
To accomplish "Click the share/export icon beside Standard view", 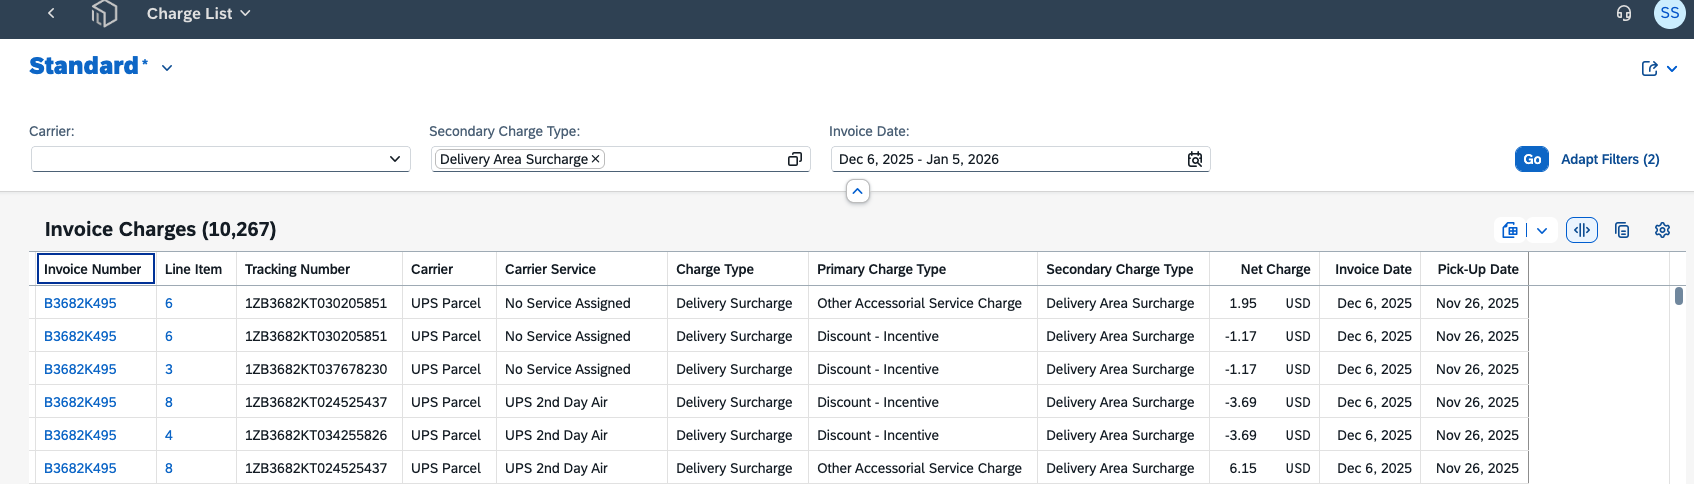I will [x=1649, y=68].
